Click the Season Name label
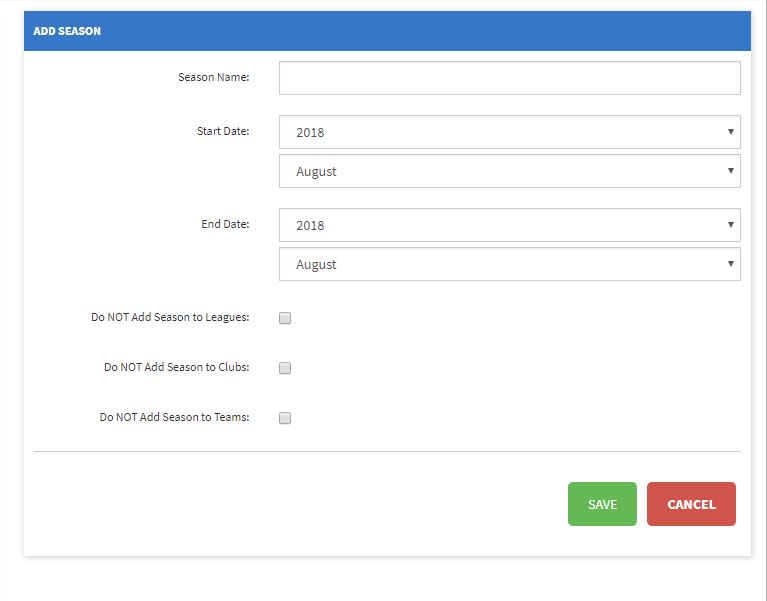767x601 pixels. click(x=214, y=77)
